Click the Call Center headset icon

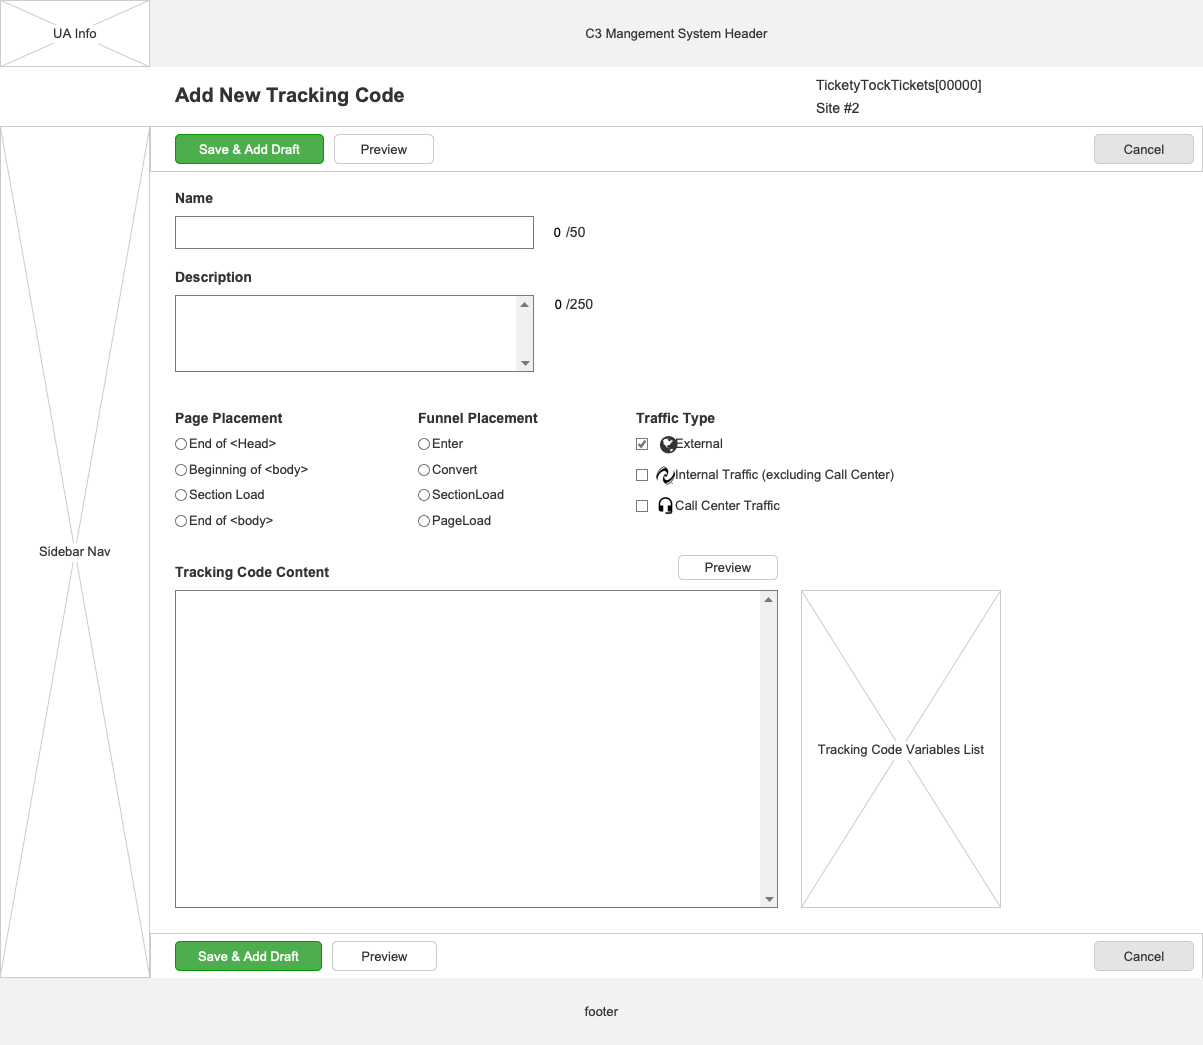(x=665, y=506)
